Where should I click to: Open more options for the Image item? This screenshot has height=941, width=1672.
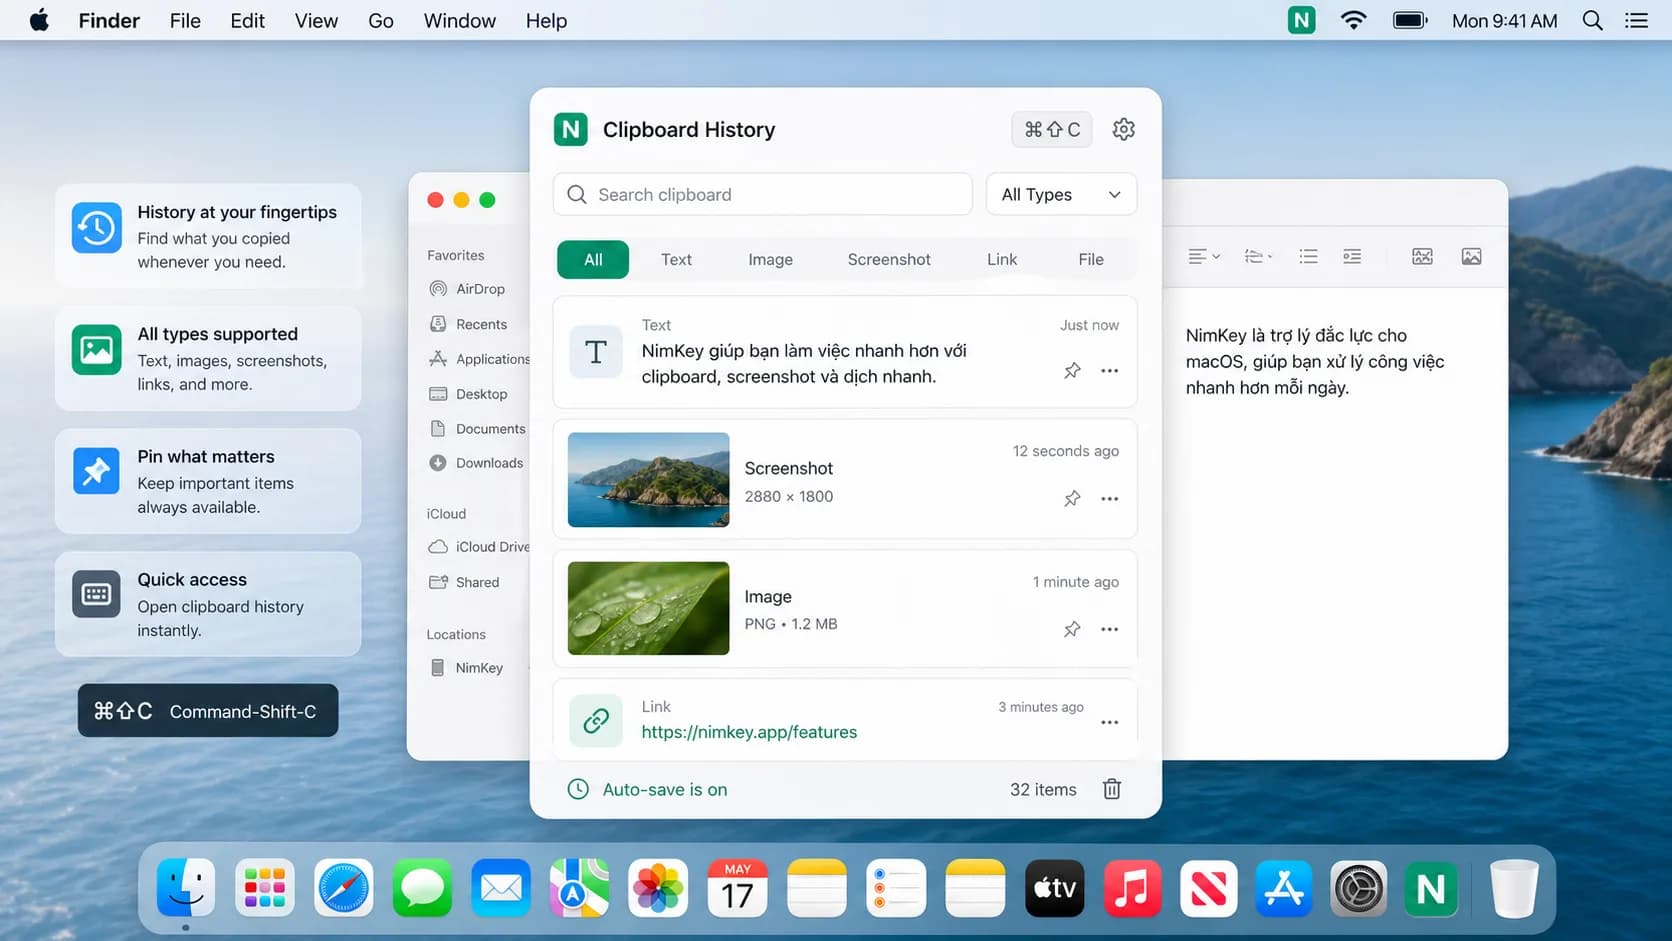[1109, 629]
